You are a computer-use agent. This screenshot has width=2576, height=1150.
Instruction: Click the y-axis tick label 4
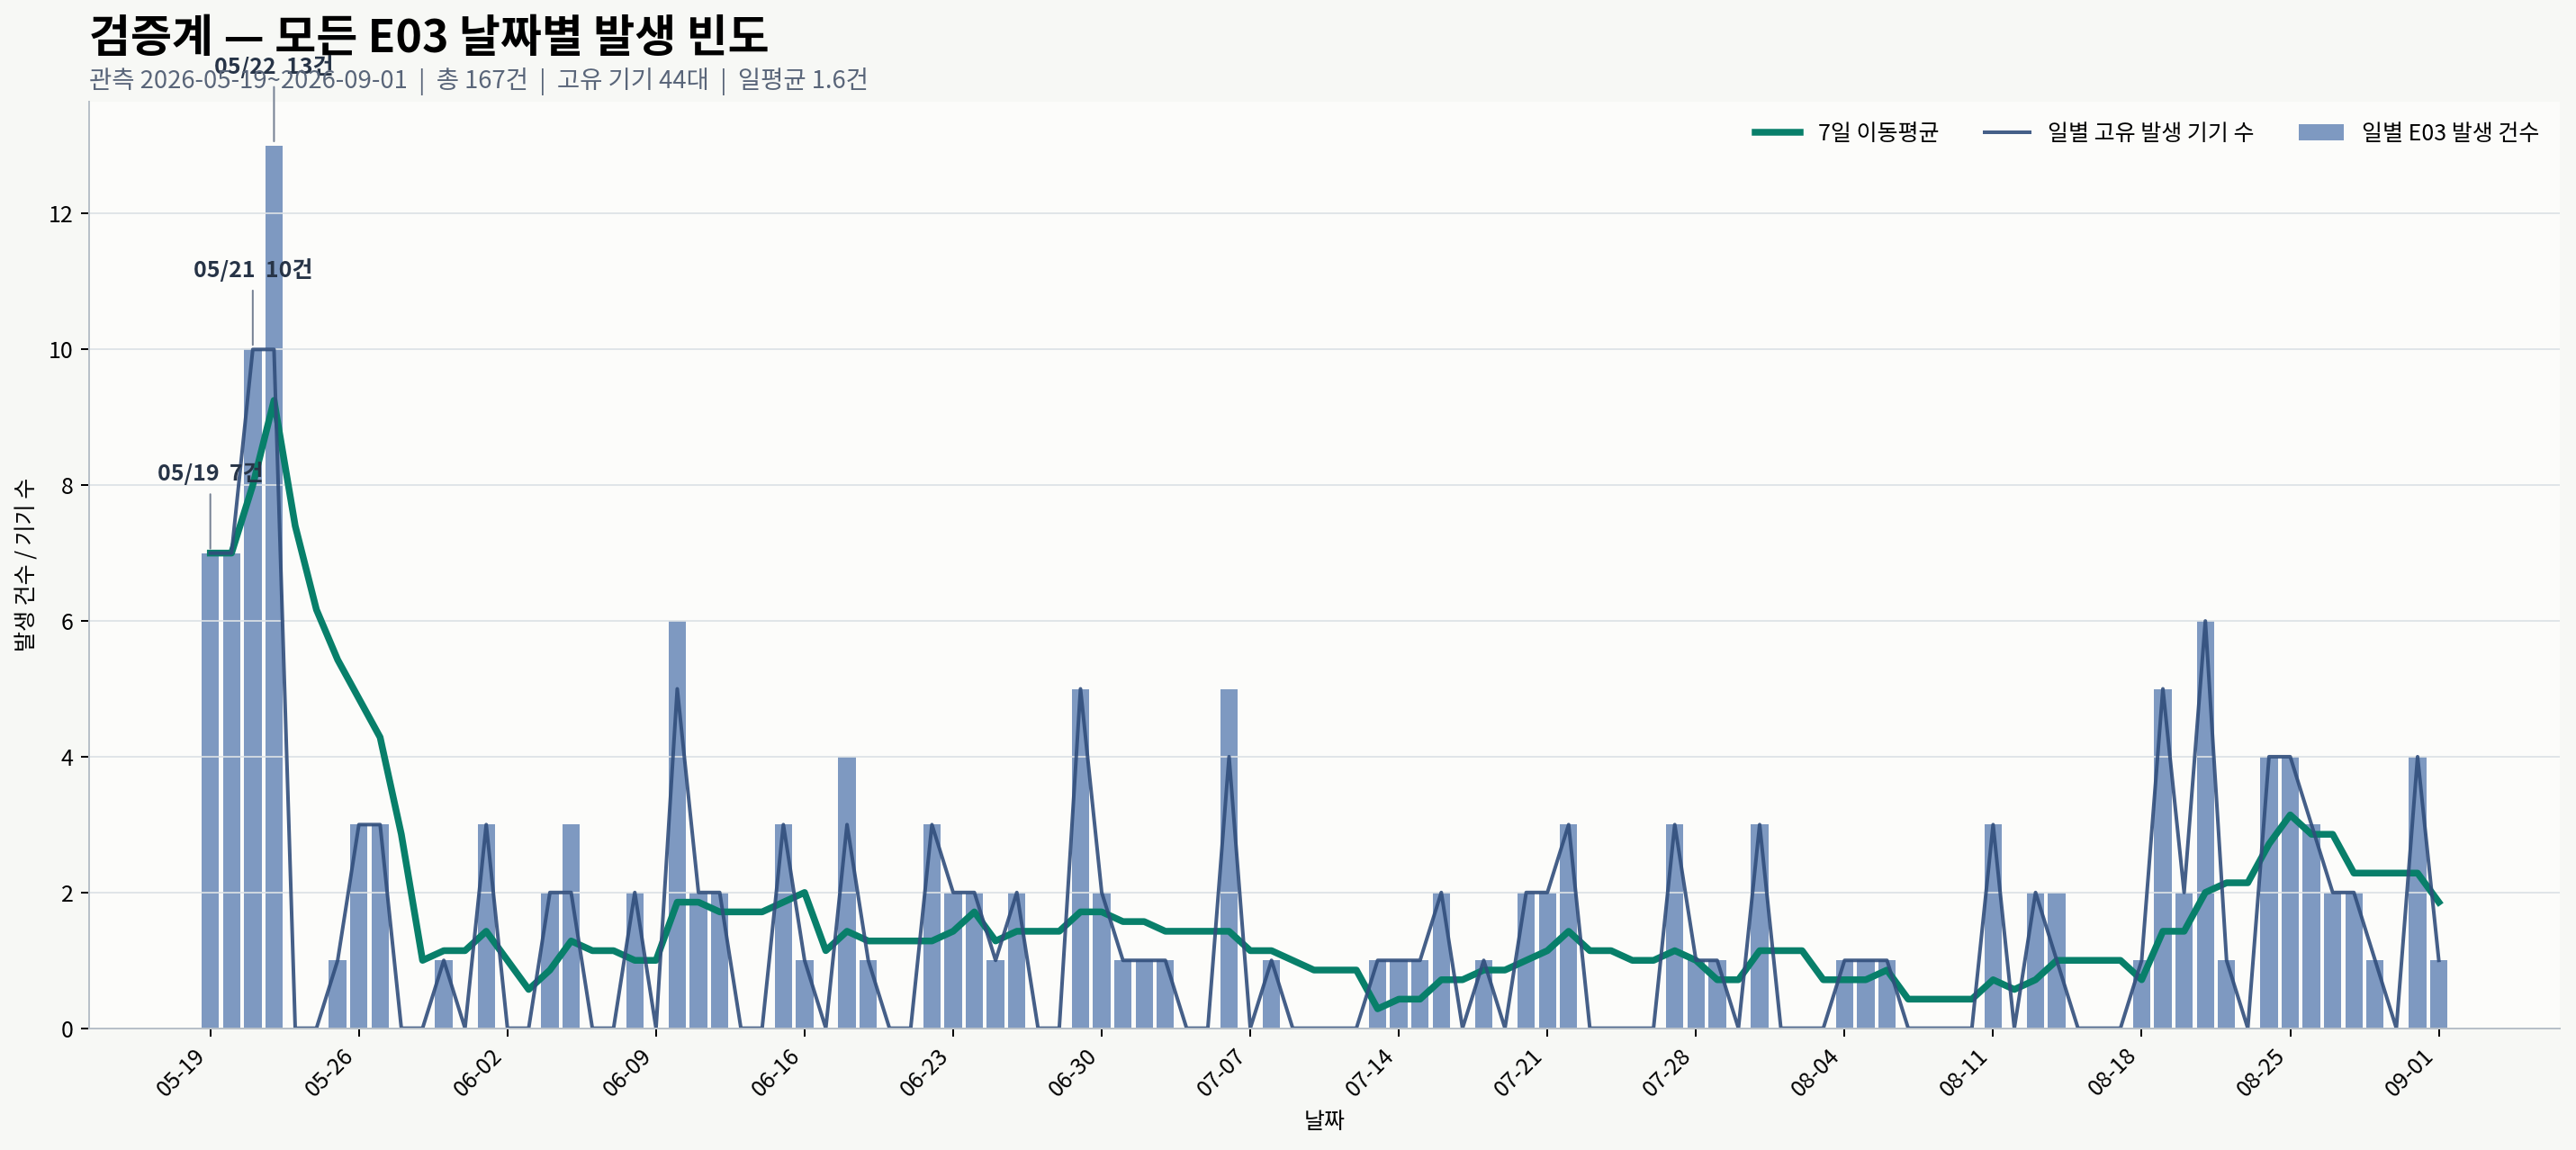coord(67,758)
